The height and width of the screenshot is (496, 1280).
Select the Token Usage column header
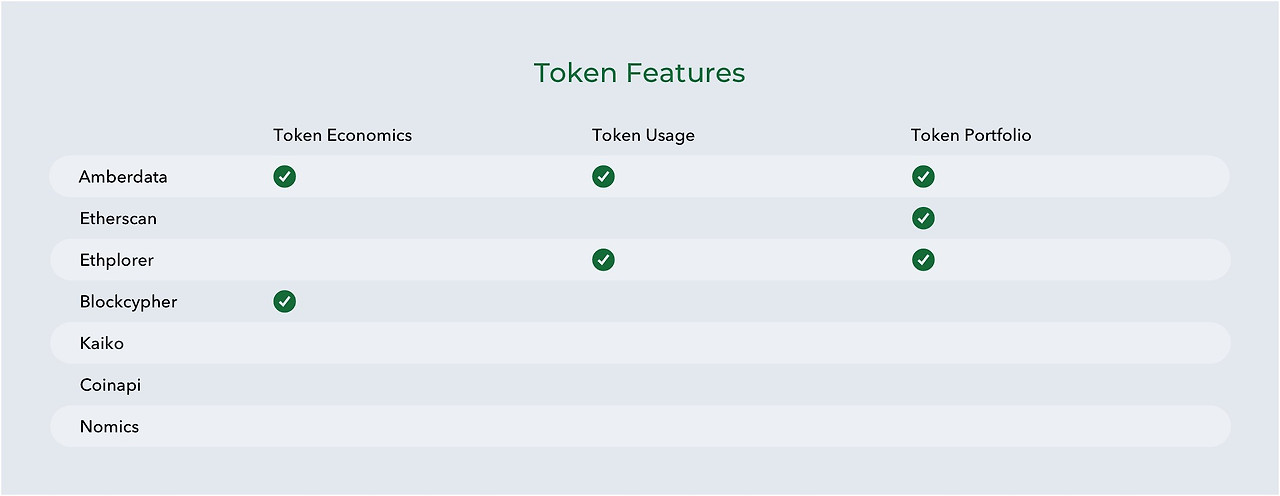tap(643, 135)
